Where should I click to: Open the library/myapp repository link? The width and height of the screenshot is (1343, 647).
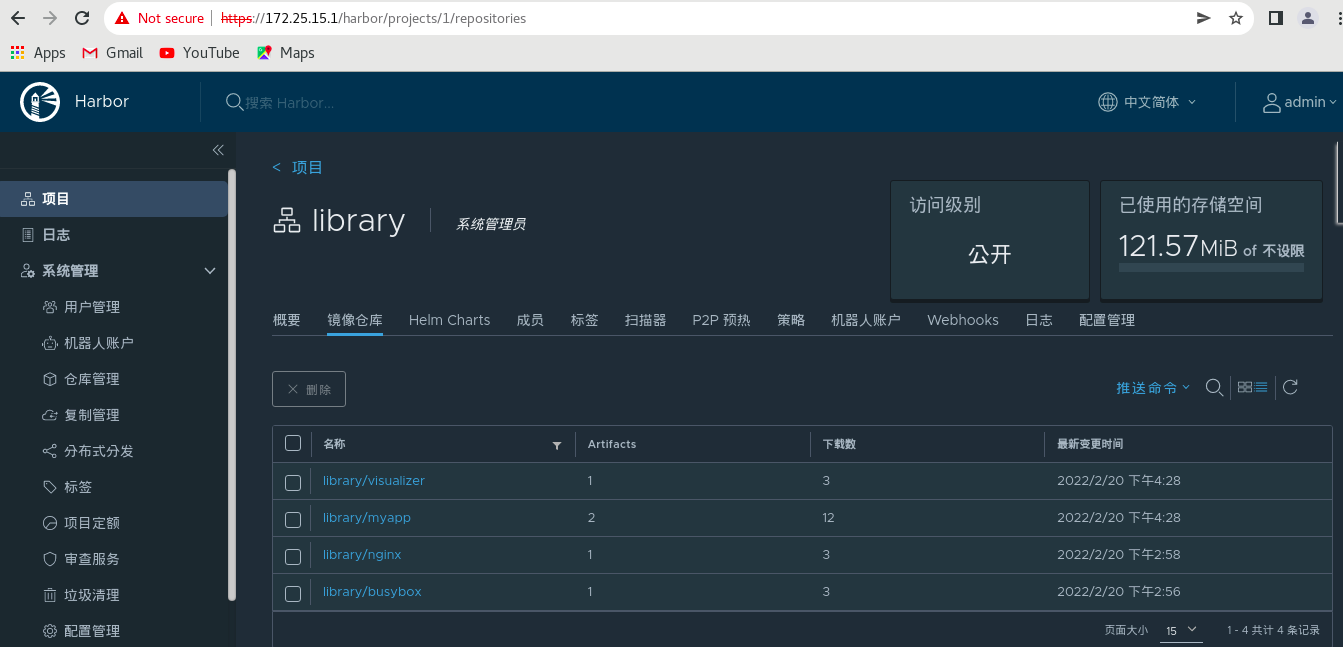tap(367, 518)
